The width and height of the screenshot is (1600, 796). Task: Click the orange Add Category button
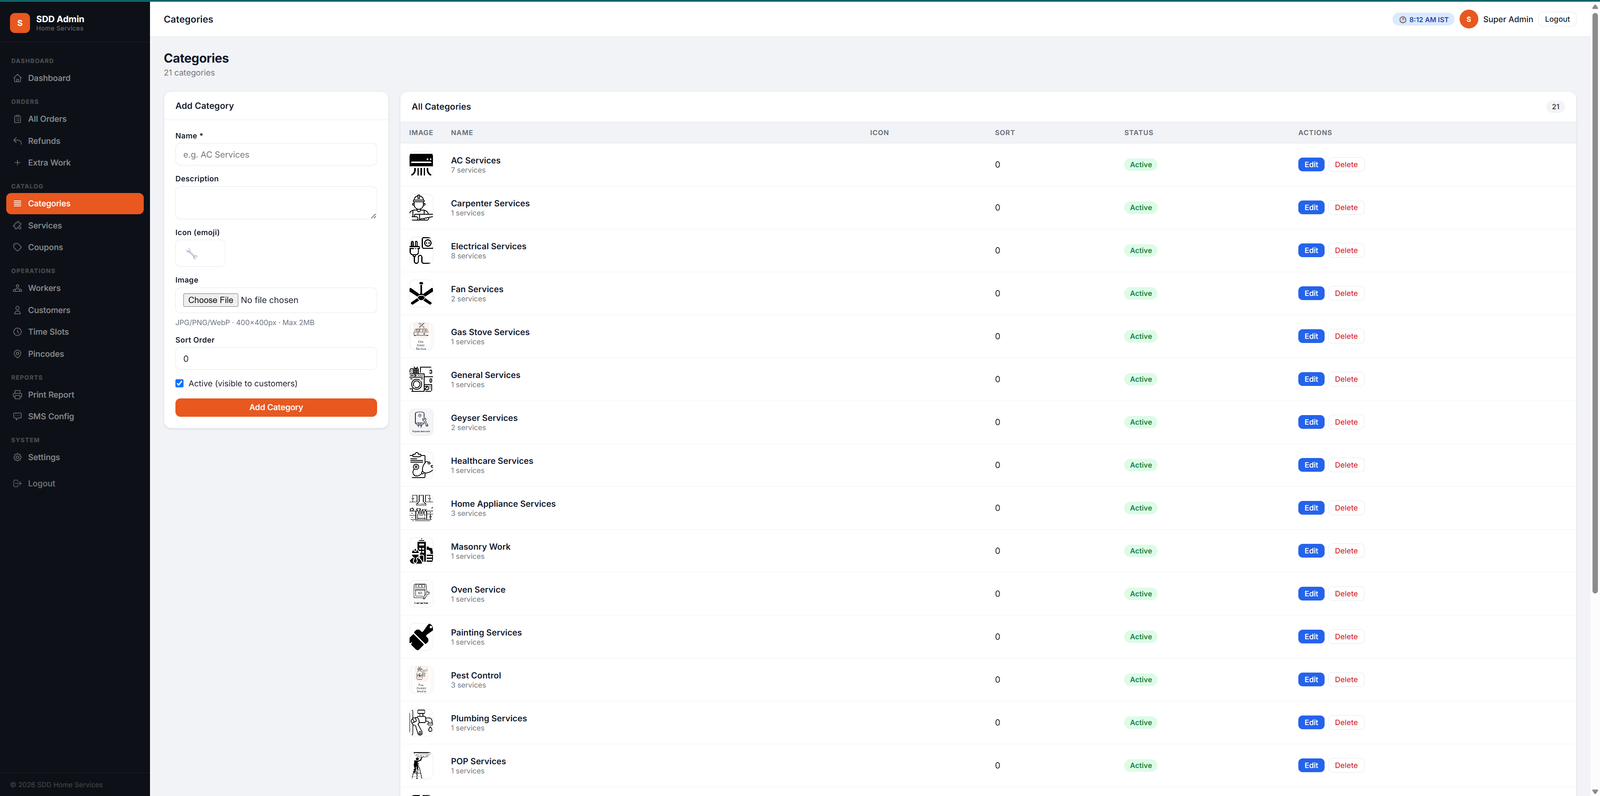coord(276,408)
